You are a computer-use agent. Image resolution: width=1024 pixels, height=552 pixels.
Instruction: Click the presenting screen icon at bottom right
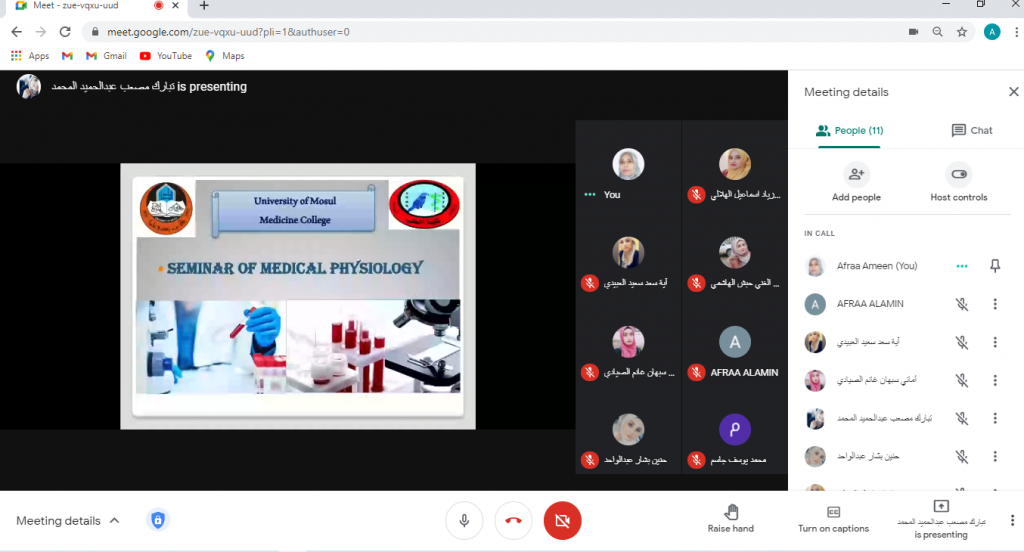tap(939, 507)
